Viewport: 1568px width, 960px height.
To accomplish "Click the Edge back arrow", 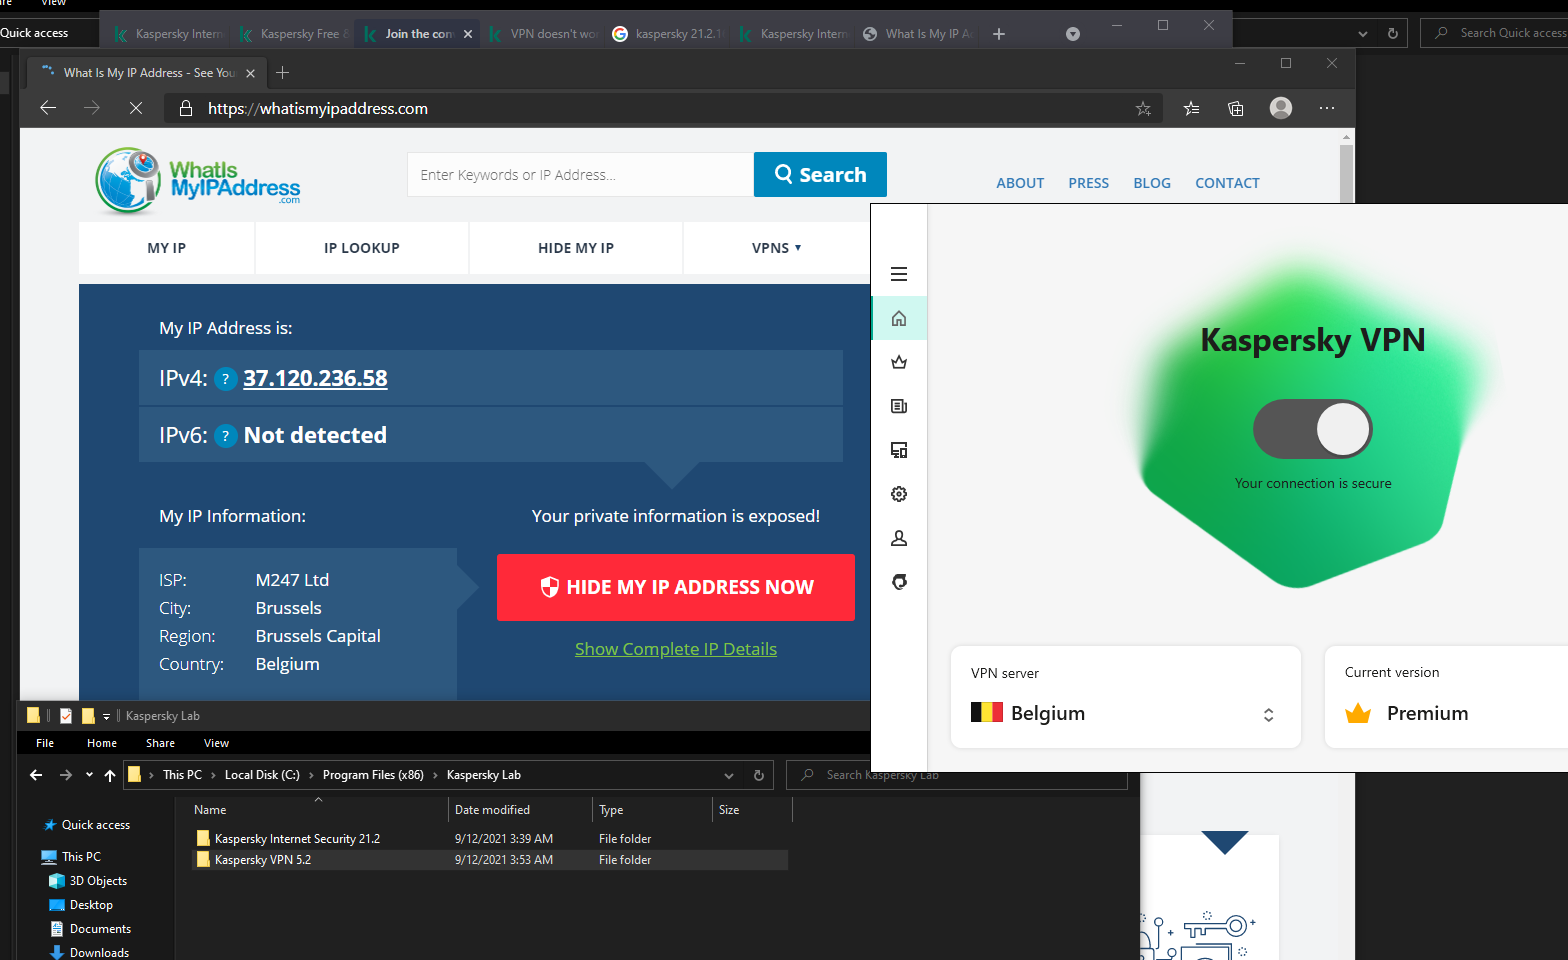I will (x=47, y=108).
